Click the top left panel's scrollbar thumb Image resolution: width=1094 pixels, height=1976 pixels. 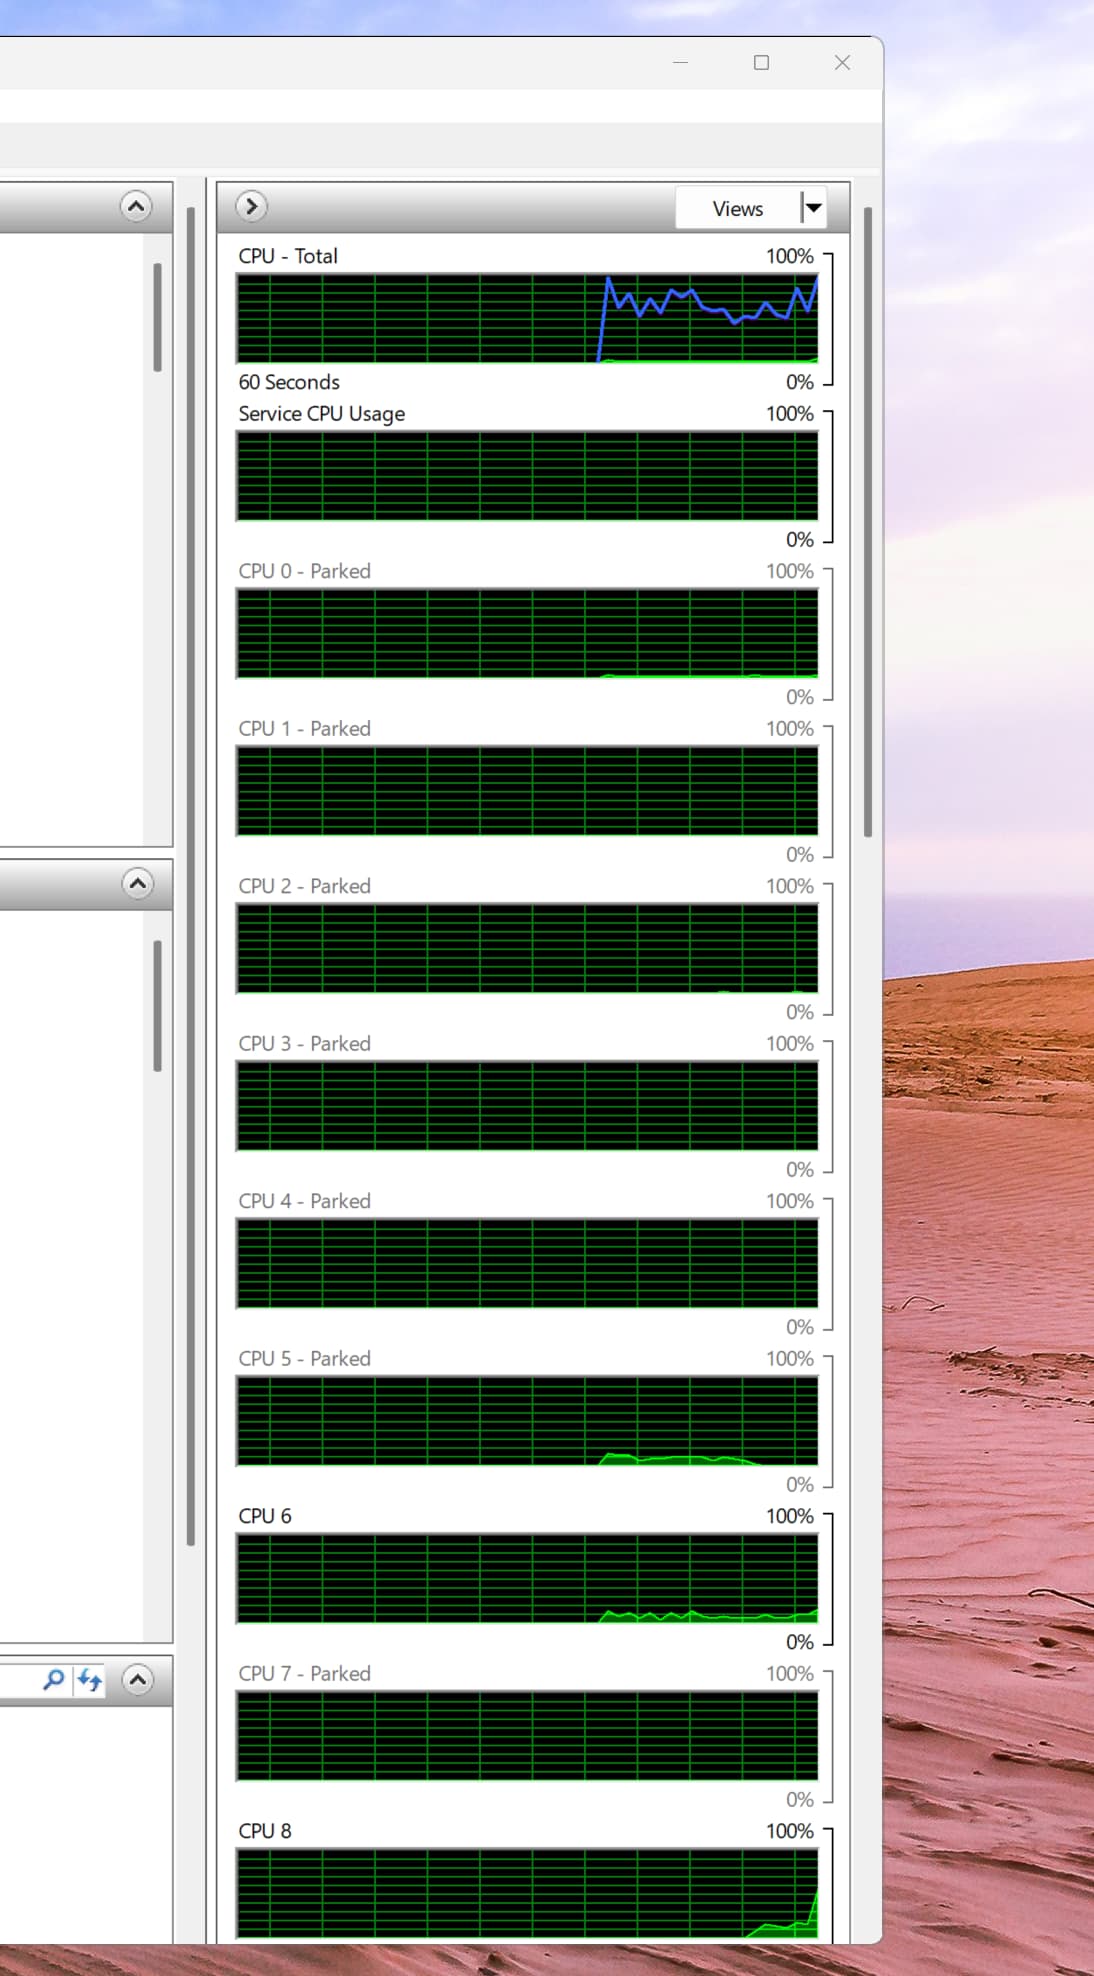[x=157, y=317]
